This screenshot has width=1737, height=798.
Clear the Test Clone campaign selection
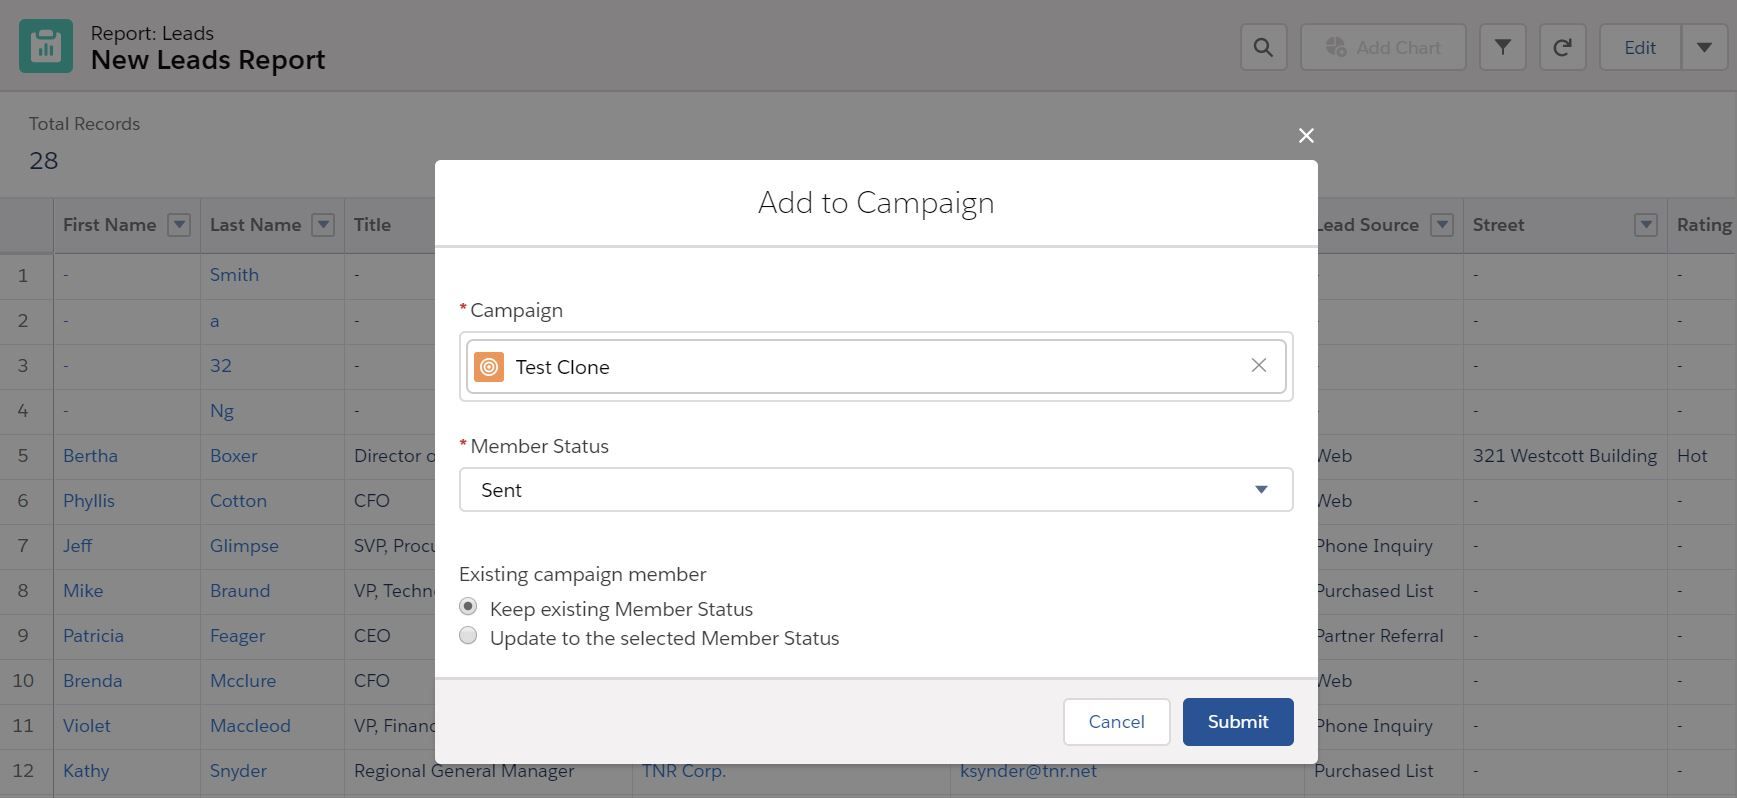[1259, 366]
